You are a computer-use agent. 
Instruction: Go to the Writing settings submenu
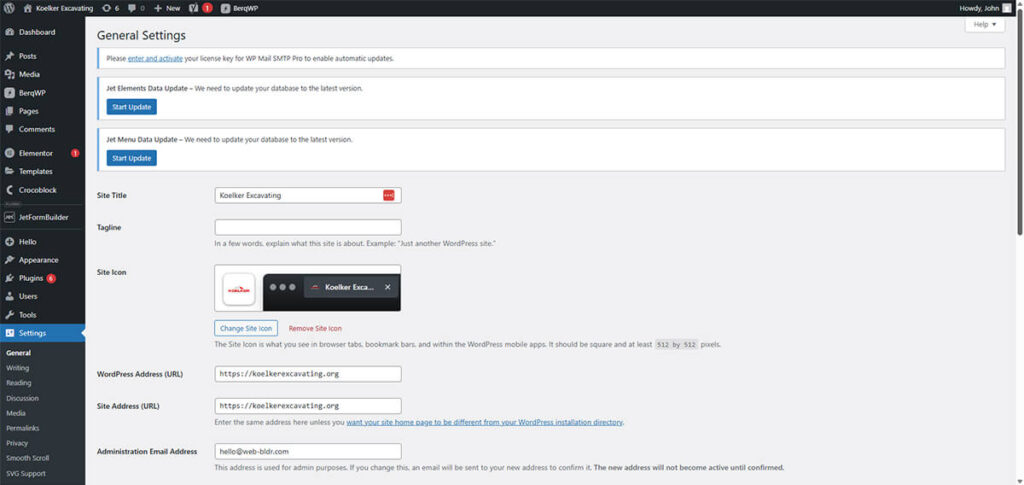tap(18, 367)
